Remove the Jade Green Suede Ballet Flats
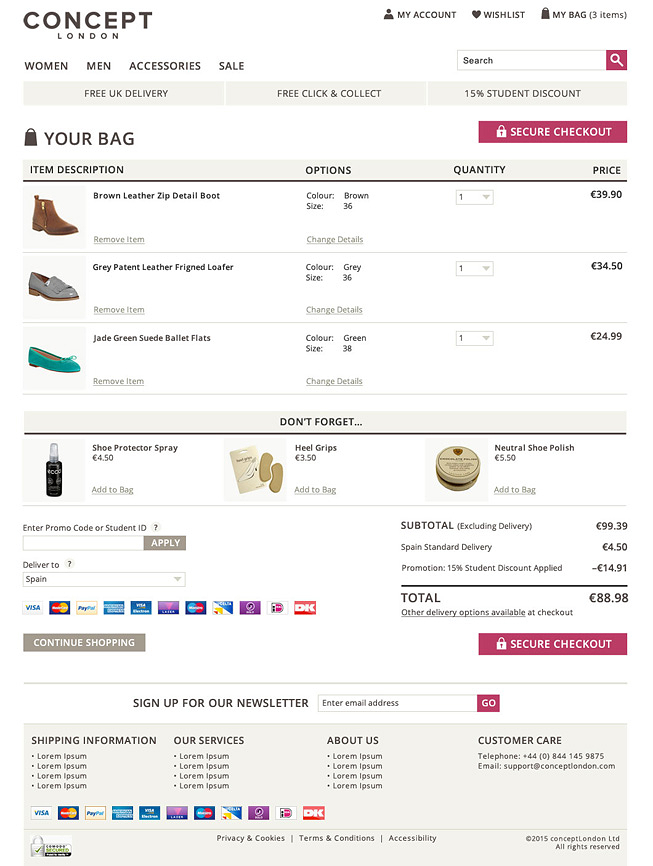 [118, 381]
